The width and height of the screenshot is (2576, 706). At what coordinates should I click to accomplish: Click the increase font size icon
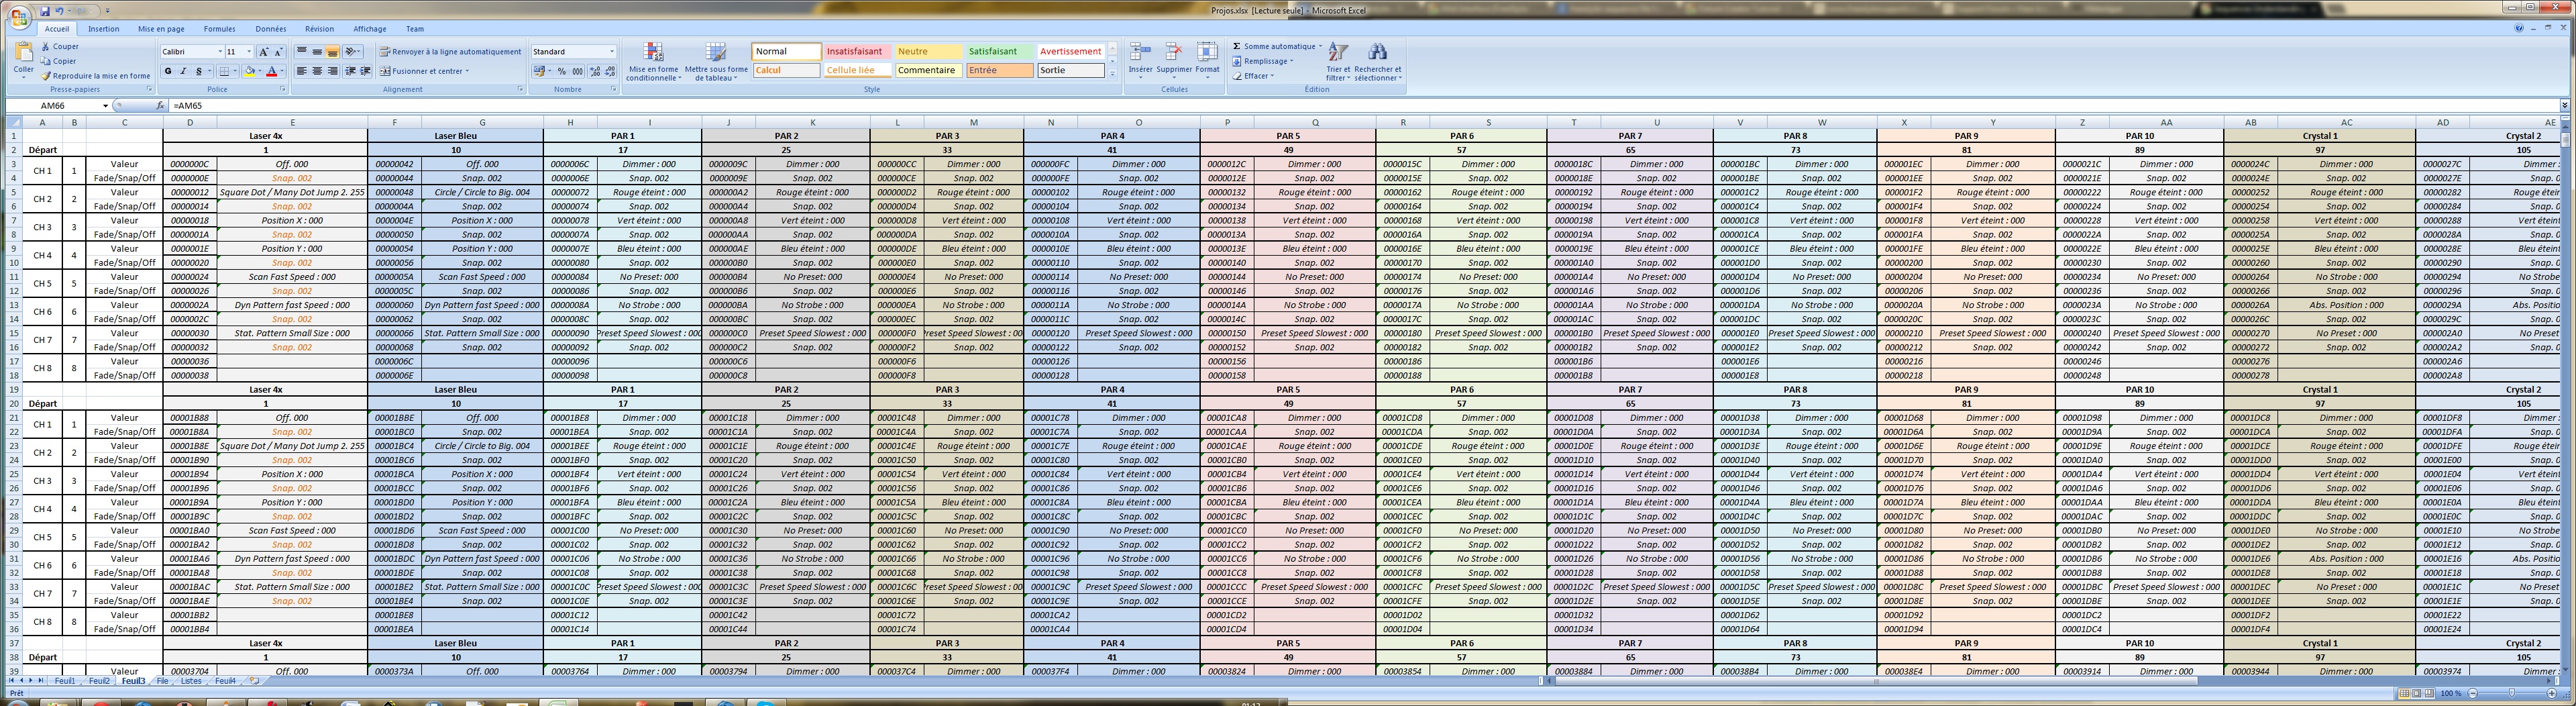point(264,52)
